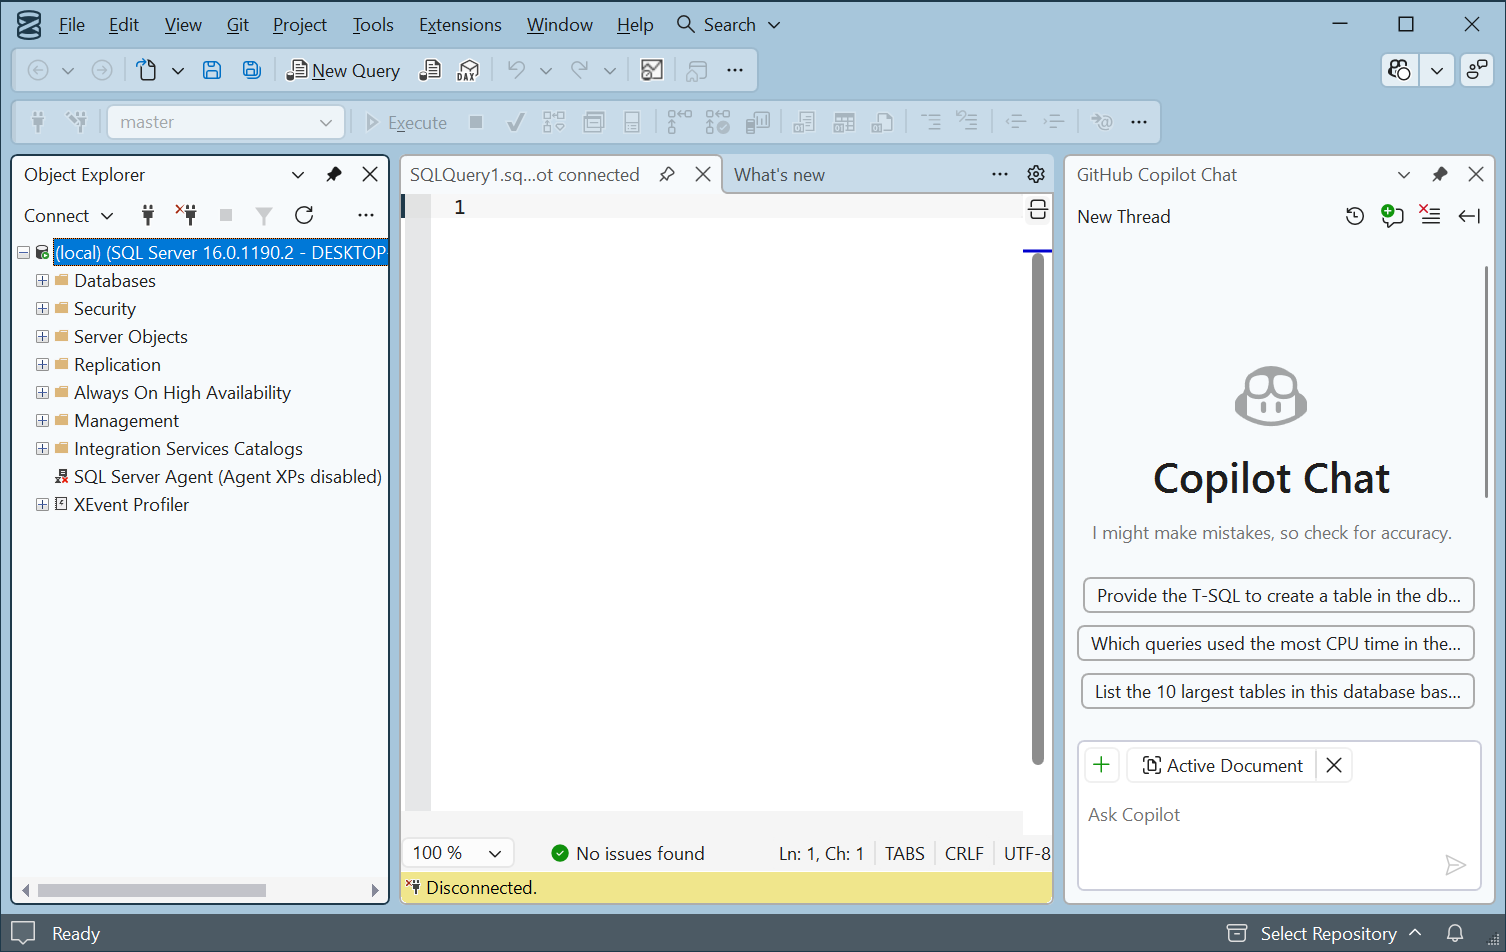The width and height of the screenshot is (1506, 952).
Task: Open the Tools menu
Action: tap(373, 25)
